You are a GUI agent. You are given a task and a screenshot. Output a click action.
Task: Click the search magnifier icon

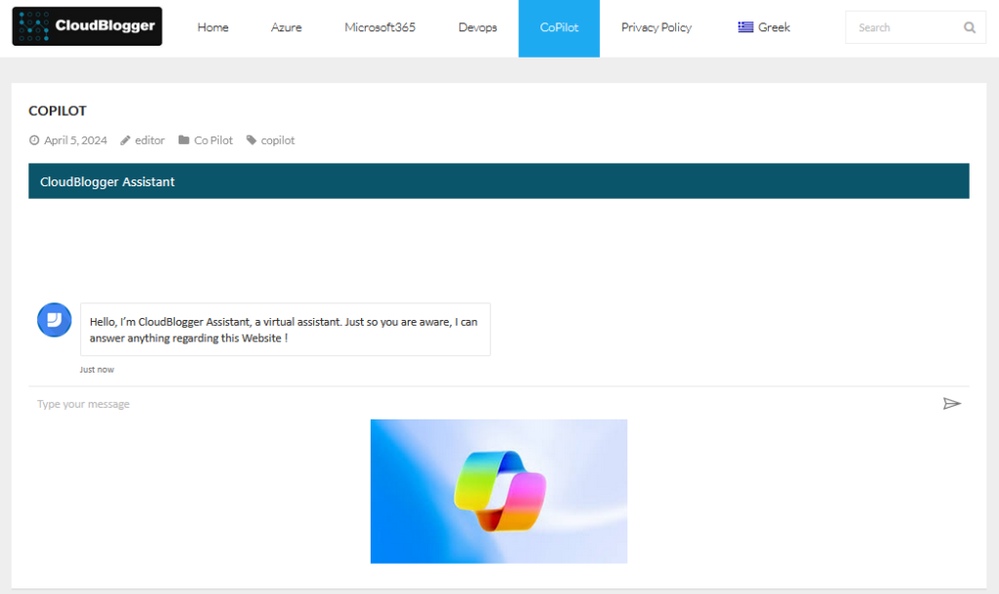point(970,27)
